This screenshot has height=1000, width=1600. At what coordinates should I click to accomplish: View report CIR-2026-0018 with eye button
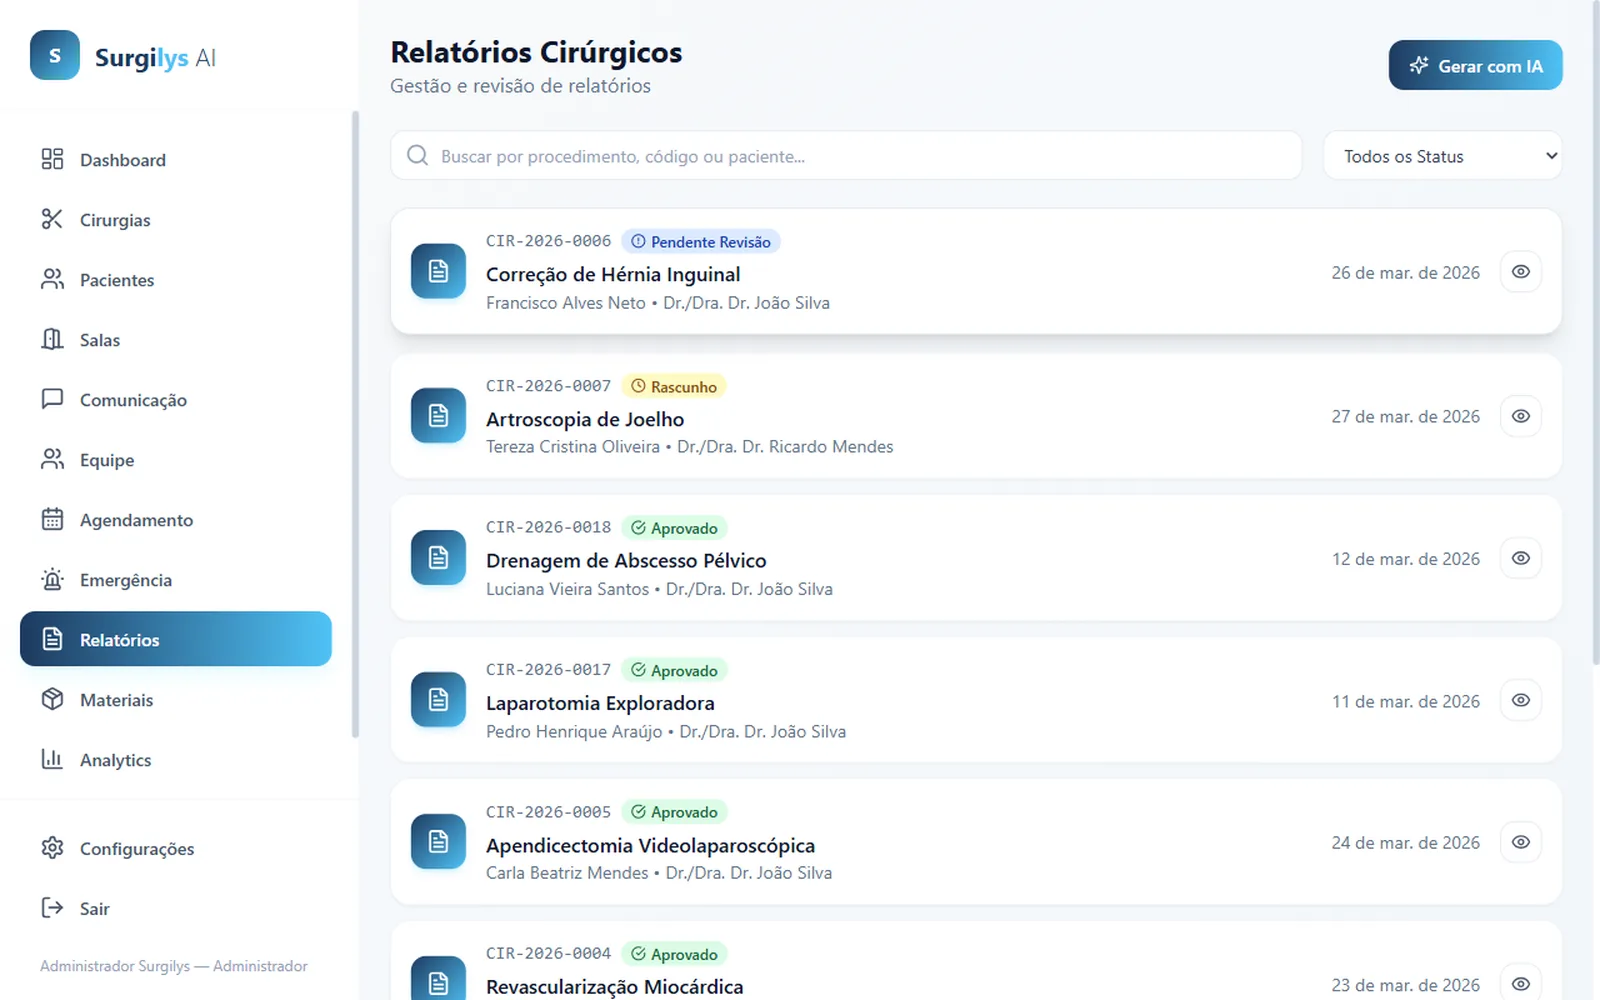pos(1520,557)
